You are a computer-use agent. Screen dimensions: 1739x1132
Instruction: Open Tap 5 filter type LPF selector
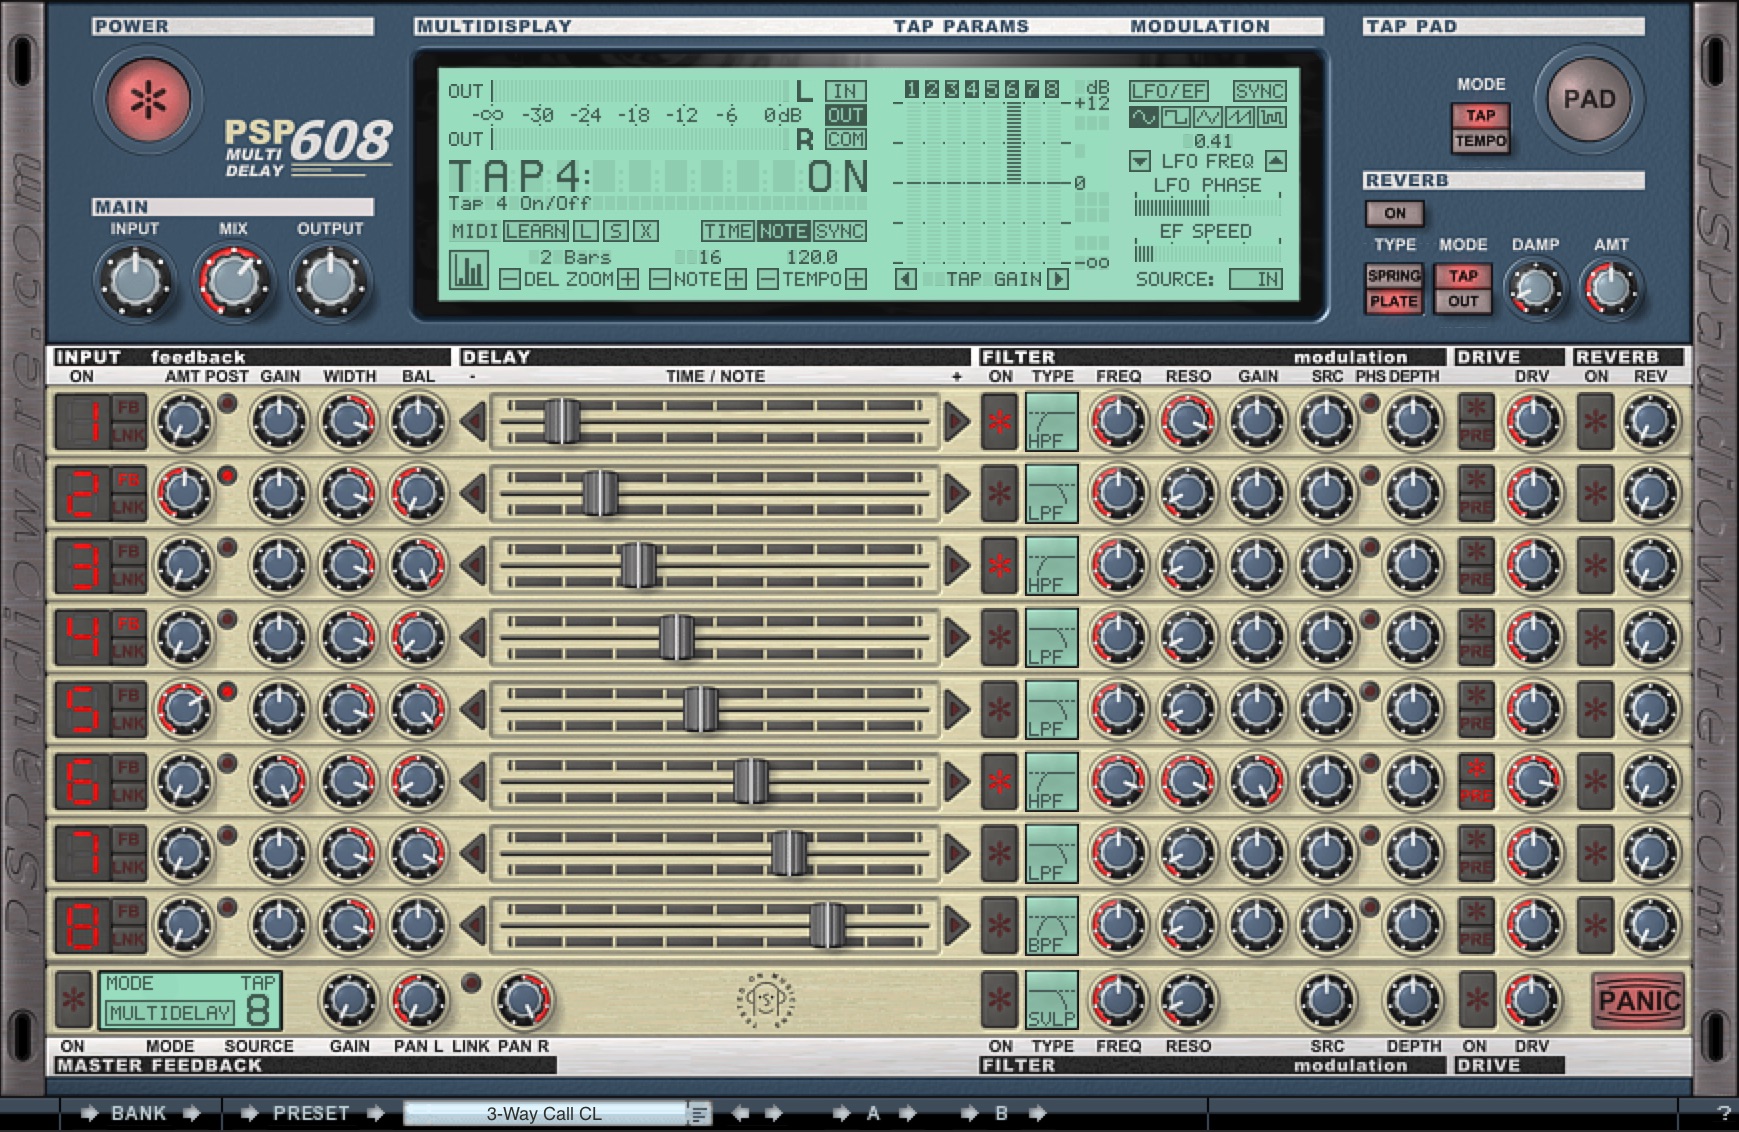coord(1052,710)
